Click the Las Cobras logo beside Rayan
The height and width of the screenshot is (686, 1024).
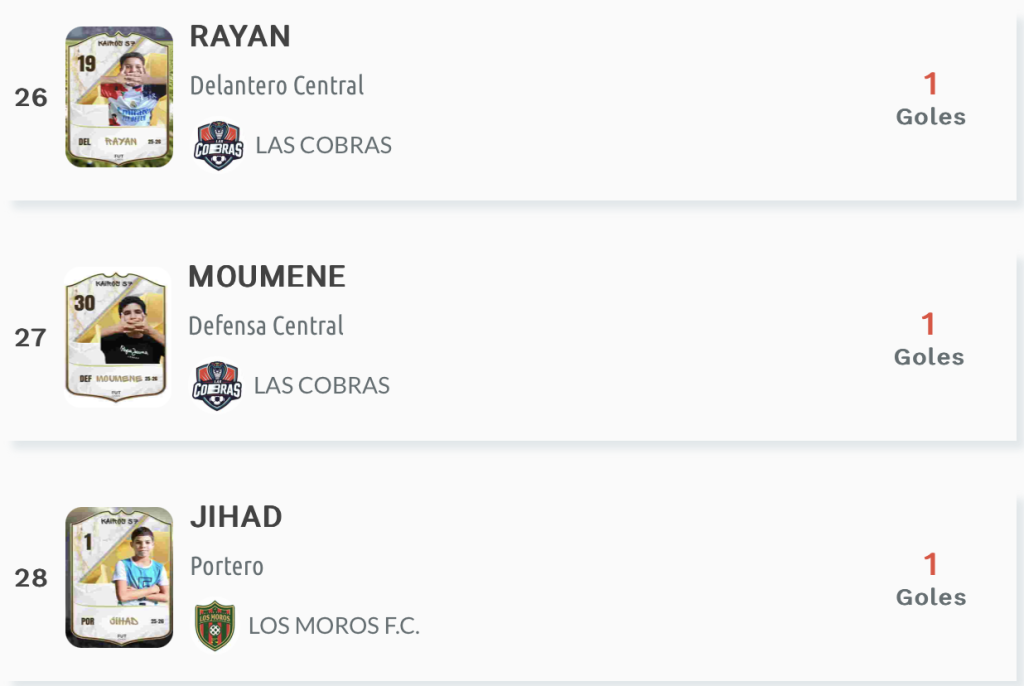point(218,145)
